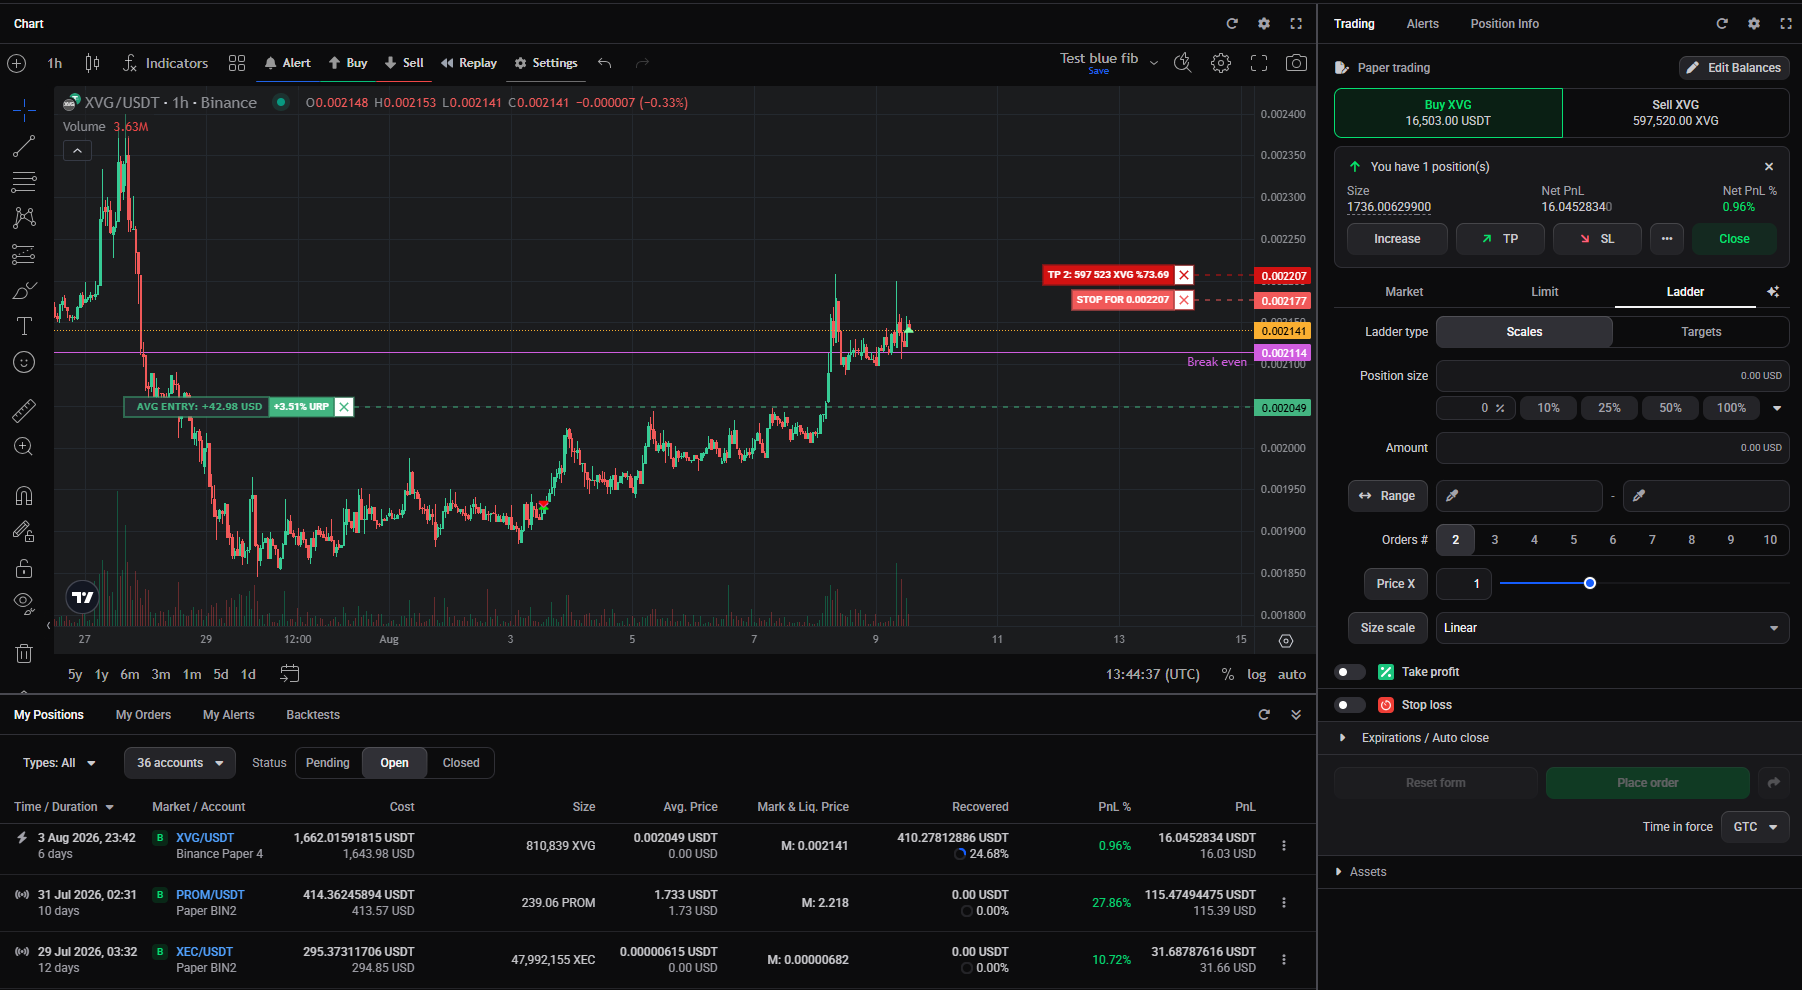Focus the Position size input field

click(x=1612, y=376)
